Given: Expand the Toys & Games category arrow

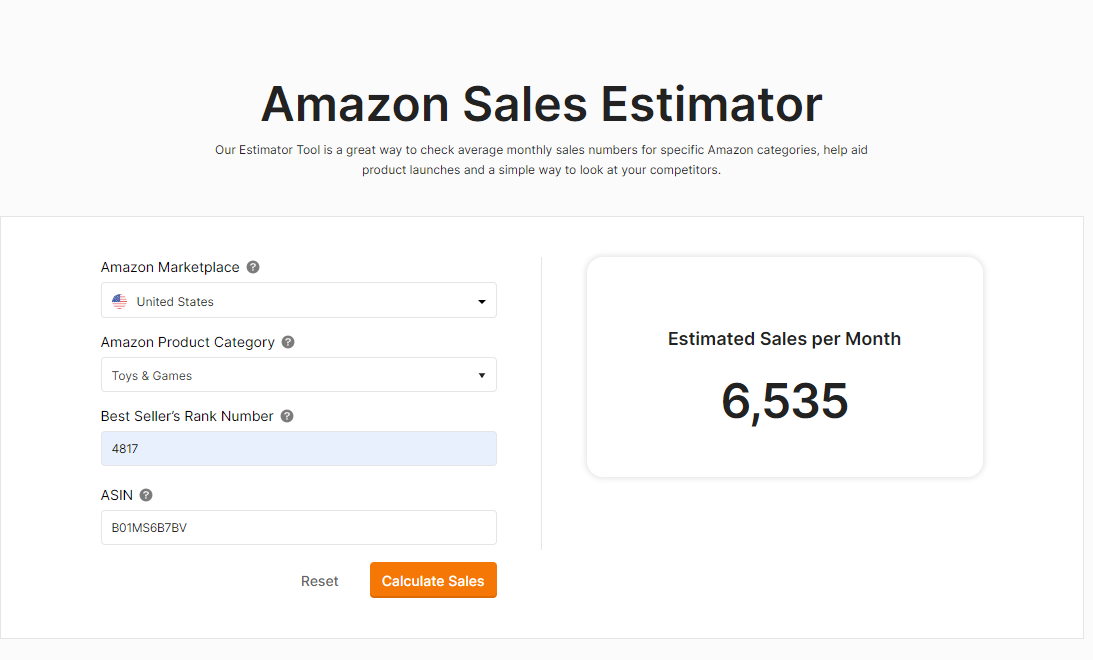Looking at the screenshot, I should [482, 376].
